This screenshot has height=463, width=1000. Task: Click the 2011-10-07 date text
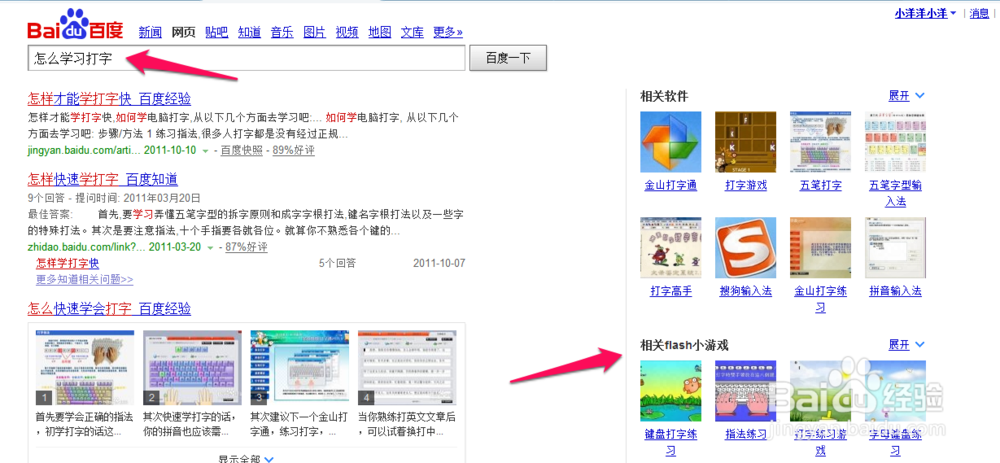point(439,263)
